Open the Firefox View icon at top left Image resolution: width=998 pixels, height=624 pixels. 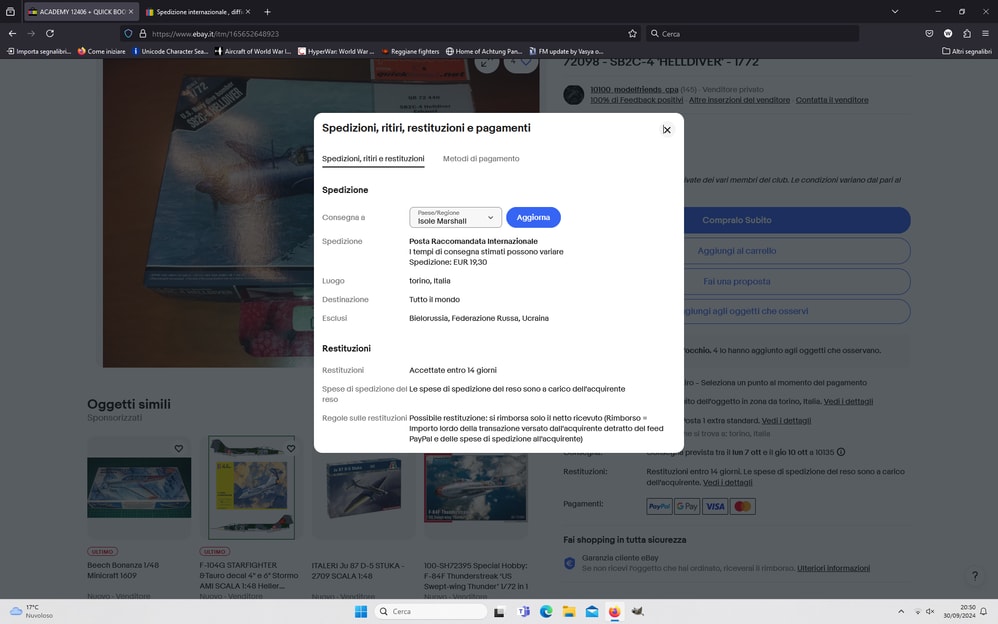click(x=10, y=11)
